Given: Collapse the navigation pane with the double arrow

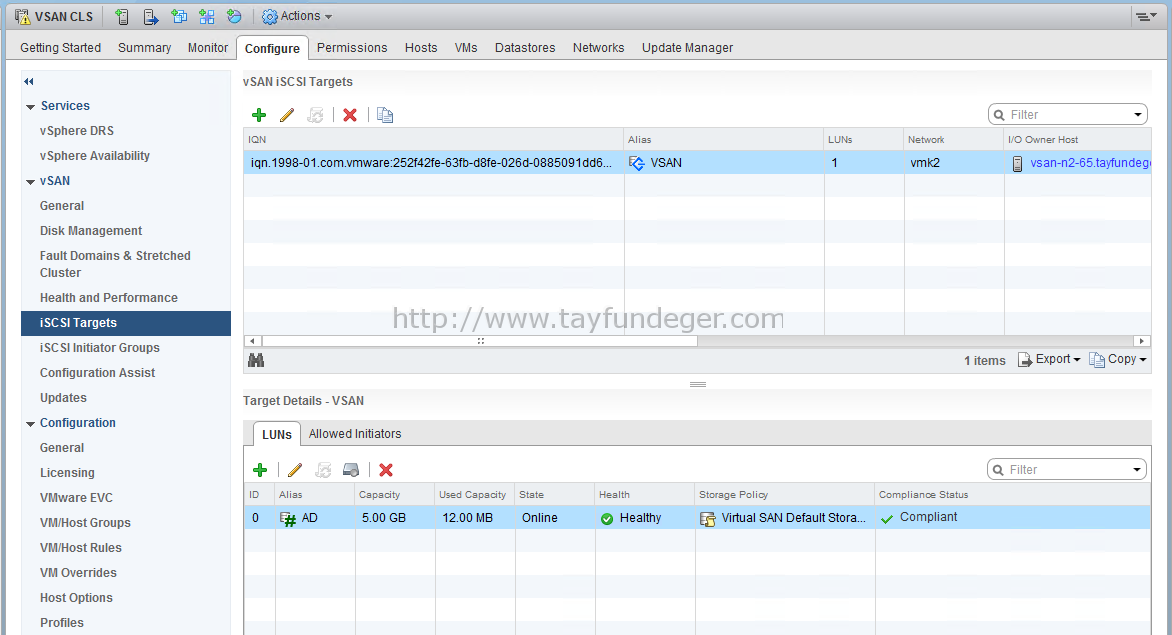Looking at the screenshot, I should 28,81.
